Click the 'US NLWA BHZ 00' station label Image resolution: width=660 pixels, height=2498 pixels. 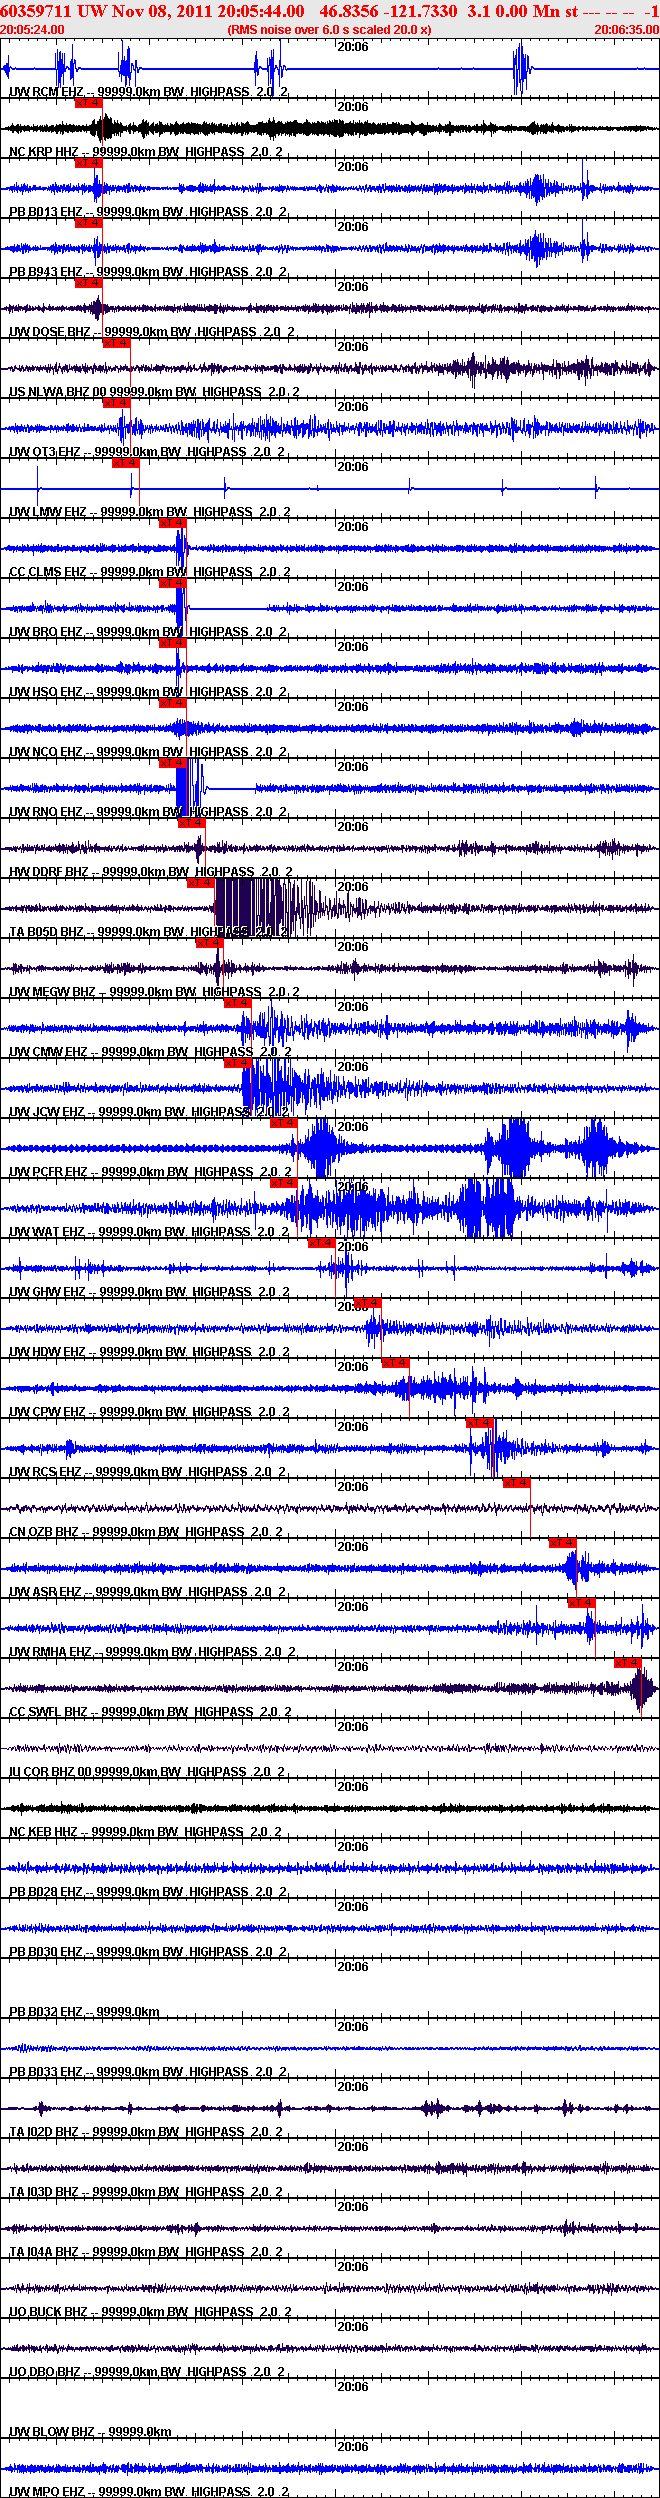pos(57,392)
